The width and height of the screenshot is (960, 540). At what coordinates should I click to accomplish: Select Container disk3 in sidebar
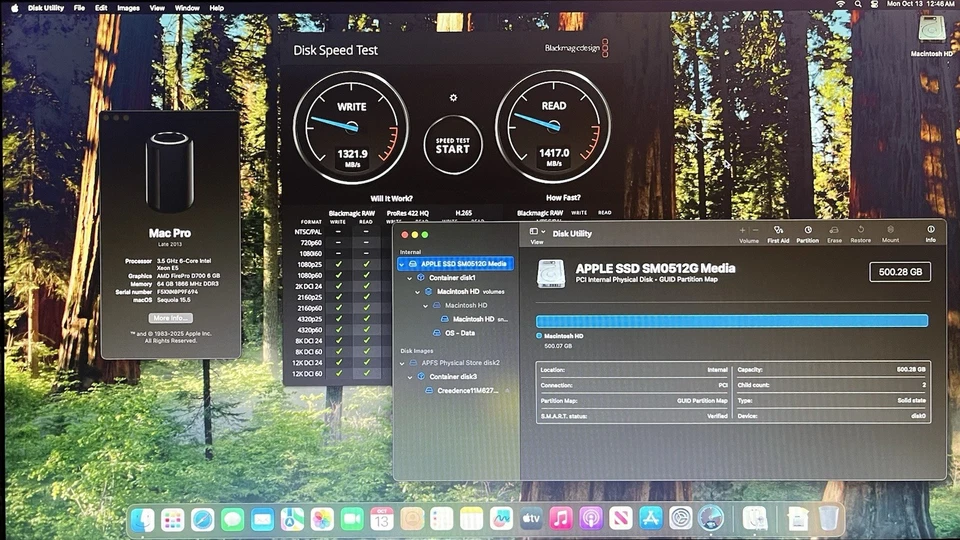coord(452,377)
